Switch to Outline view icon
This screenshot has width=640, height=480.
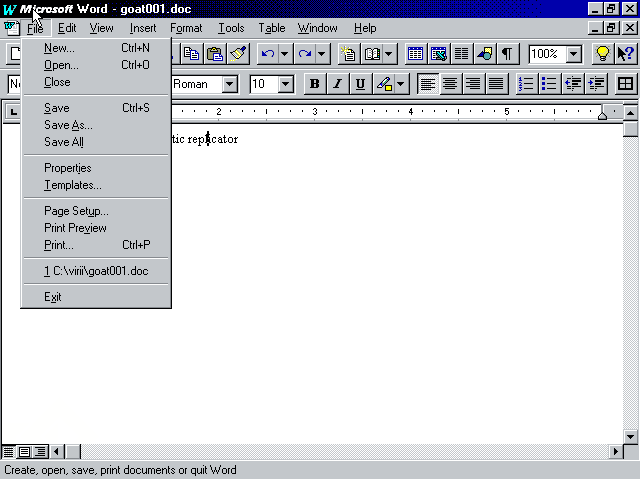[x=40, y=452]
